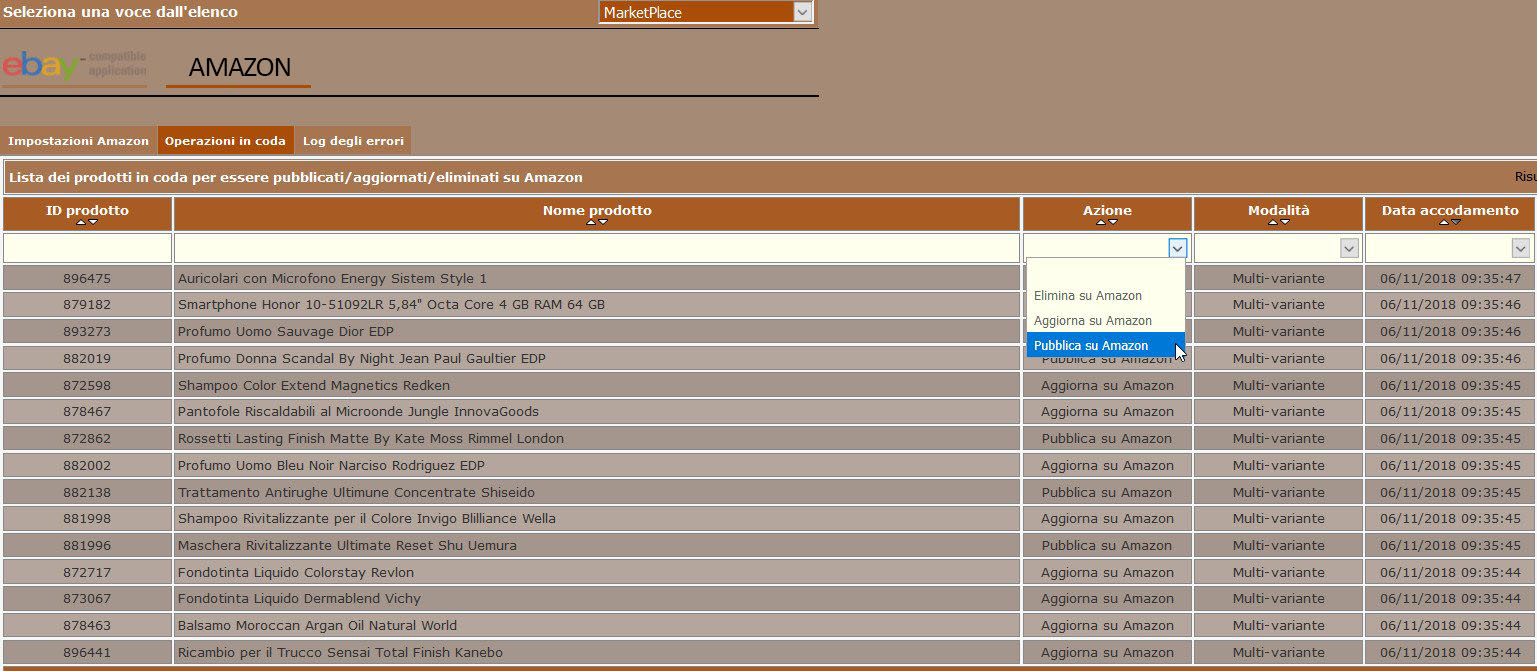Sort Nome prodotto ascending arrow
This screenshot has width=1537, height=671.
[591, 222]
